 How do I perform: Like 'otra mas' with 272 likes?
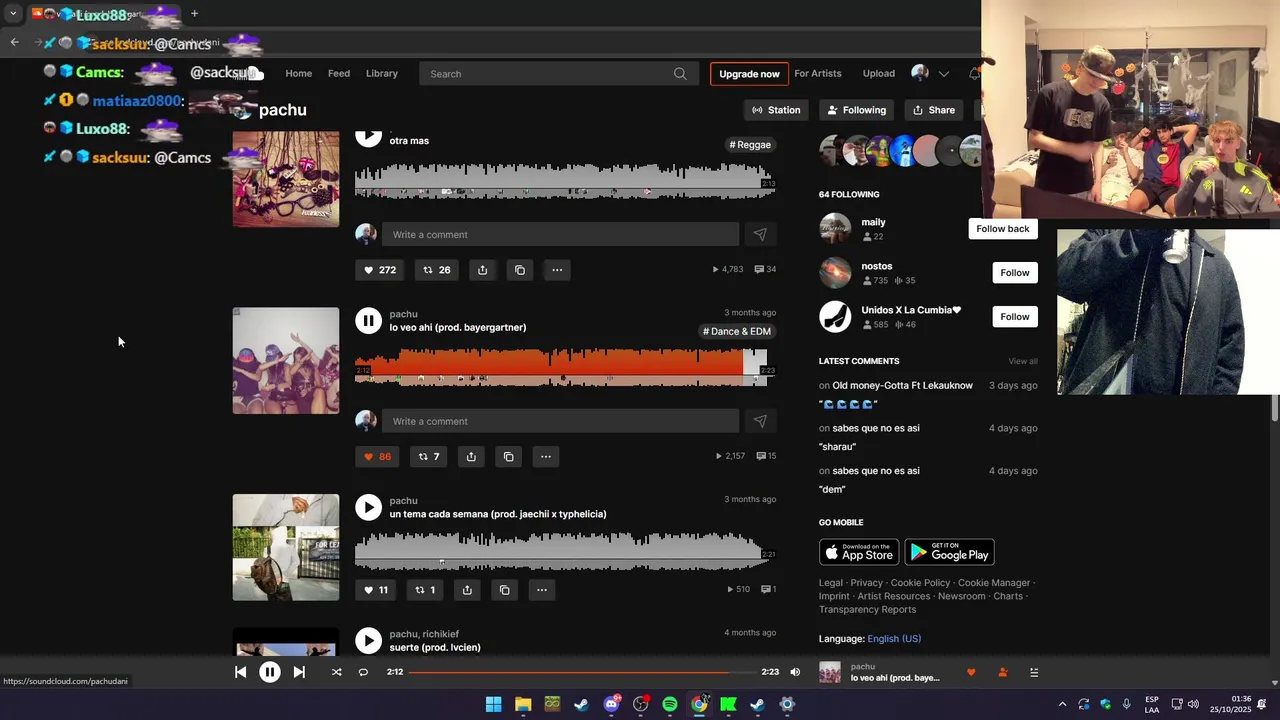pyautogui.click(x=380, y=270)
